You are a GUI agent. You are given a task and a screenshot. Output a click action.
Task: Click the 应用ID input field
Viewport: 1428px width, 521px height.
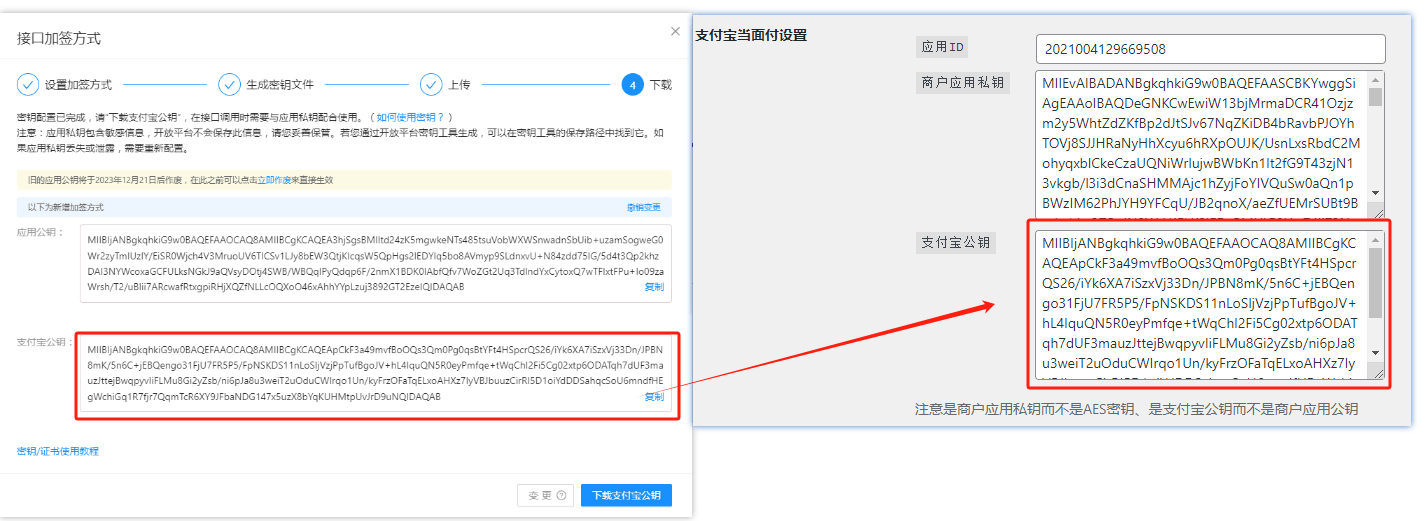1210,49
